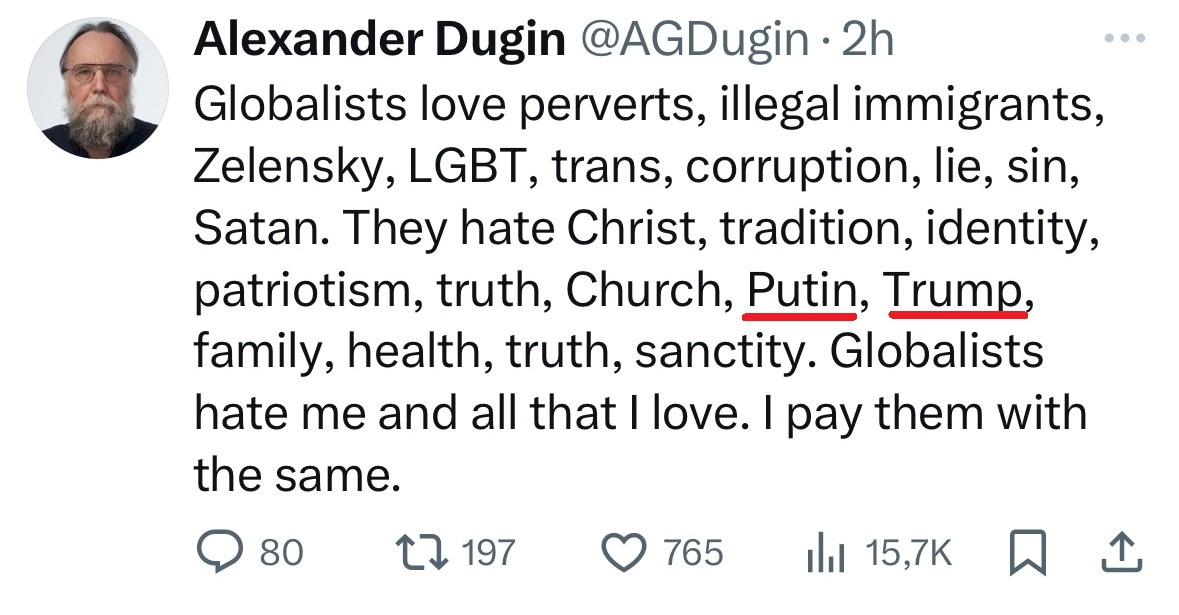Screen dimensions: 1179x615
Task: Click the reply speech bubble icon
Action: (x=219, y=552)
